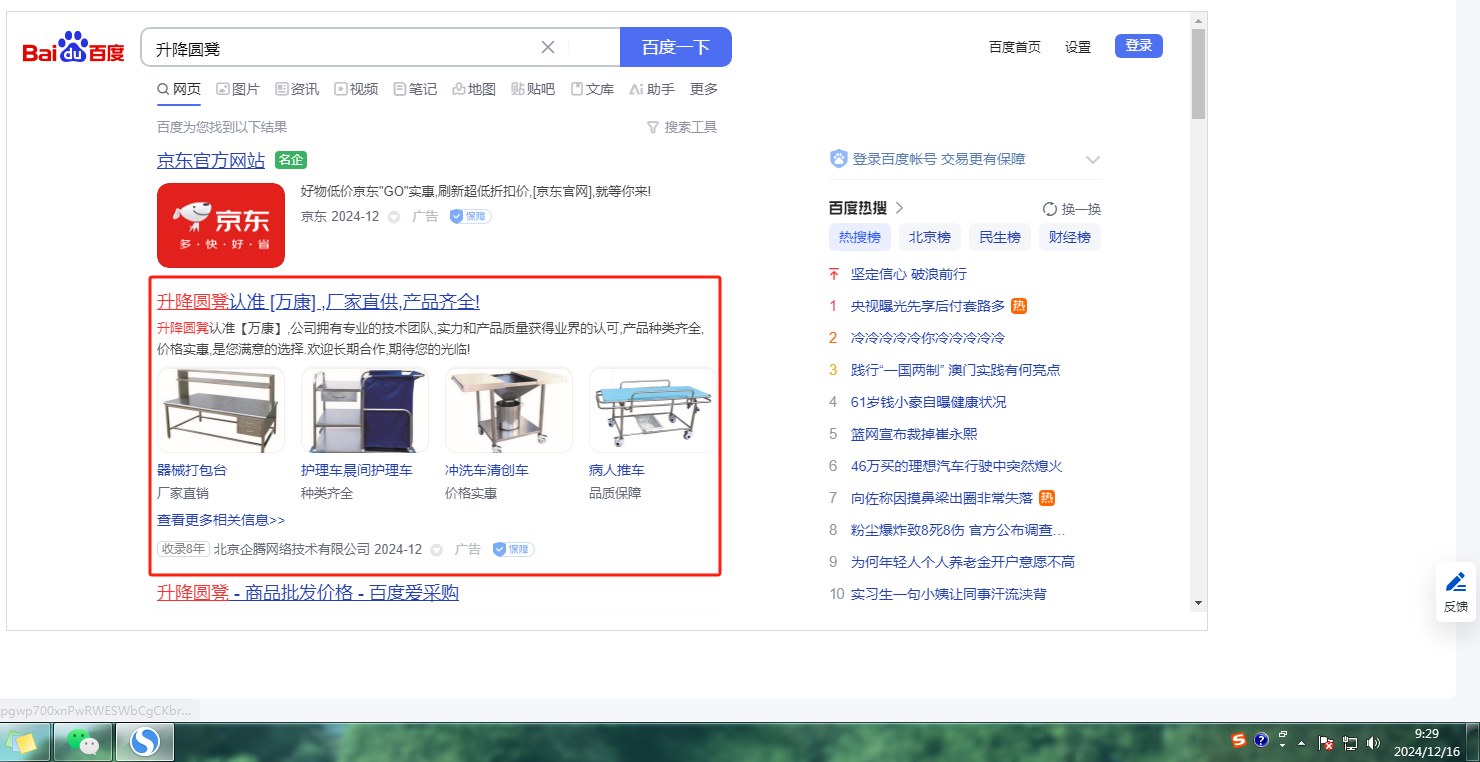Open the 冲洗车清创车 link
1480x762 pixels.
pos(487,470)
